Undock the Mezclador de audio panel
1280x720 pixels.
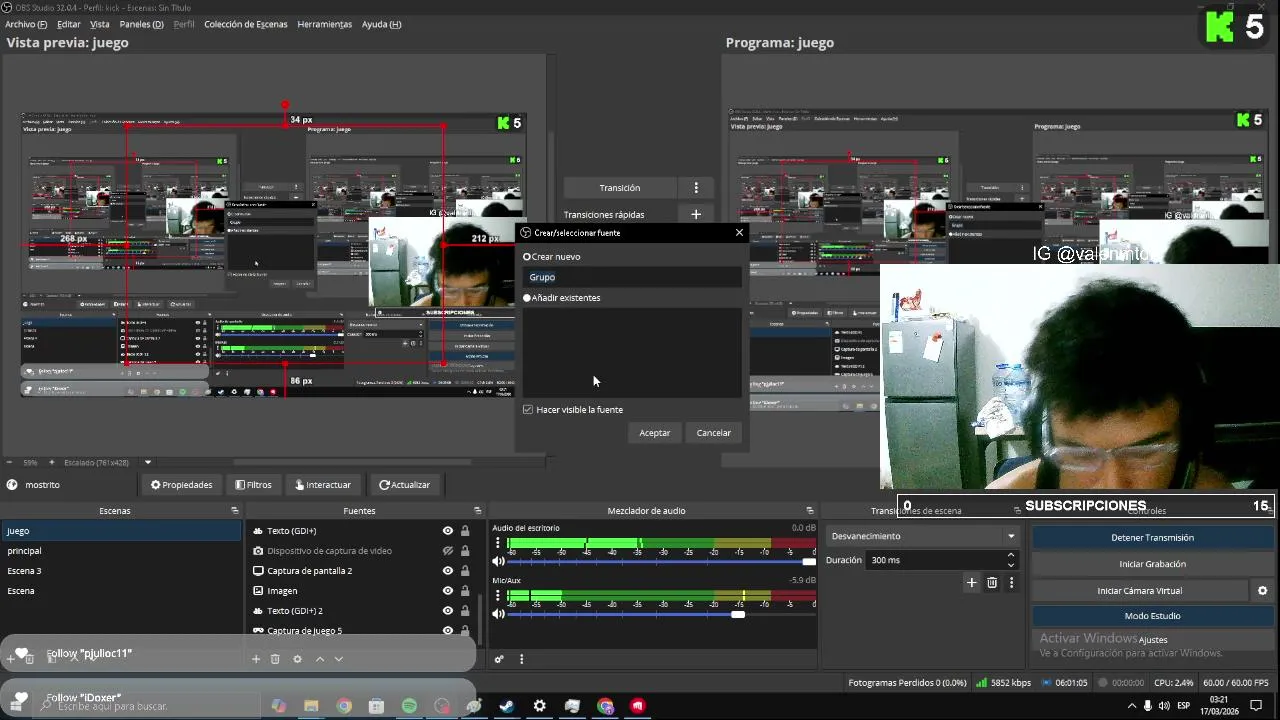(810, 511)
